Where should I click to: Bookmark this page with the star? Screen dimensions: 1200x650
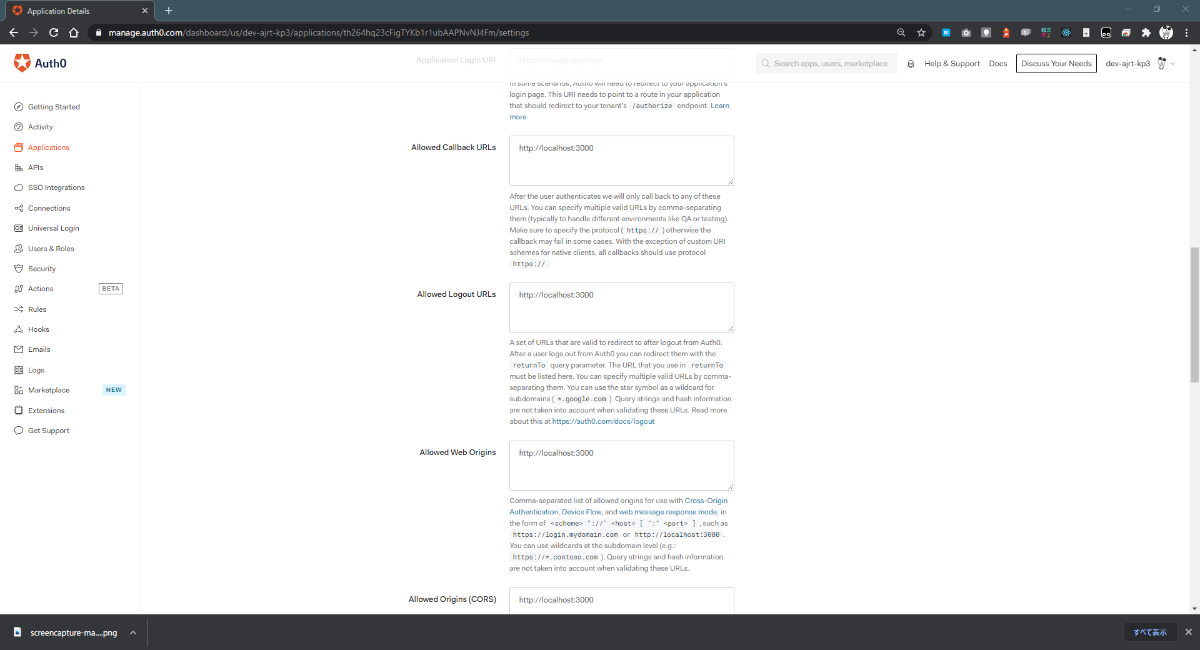point(920,32)
